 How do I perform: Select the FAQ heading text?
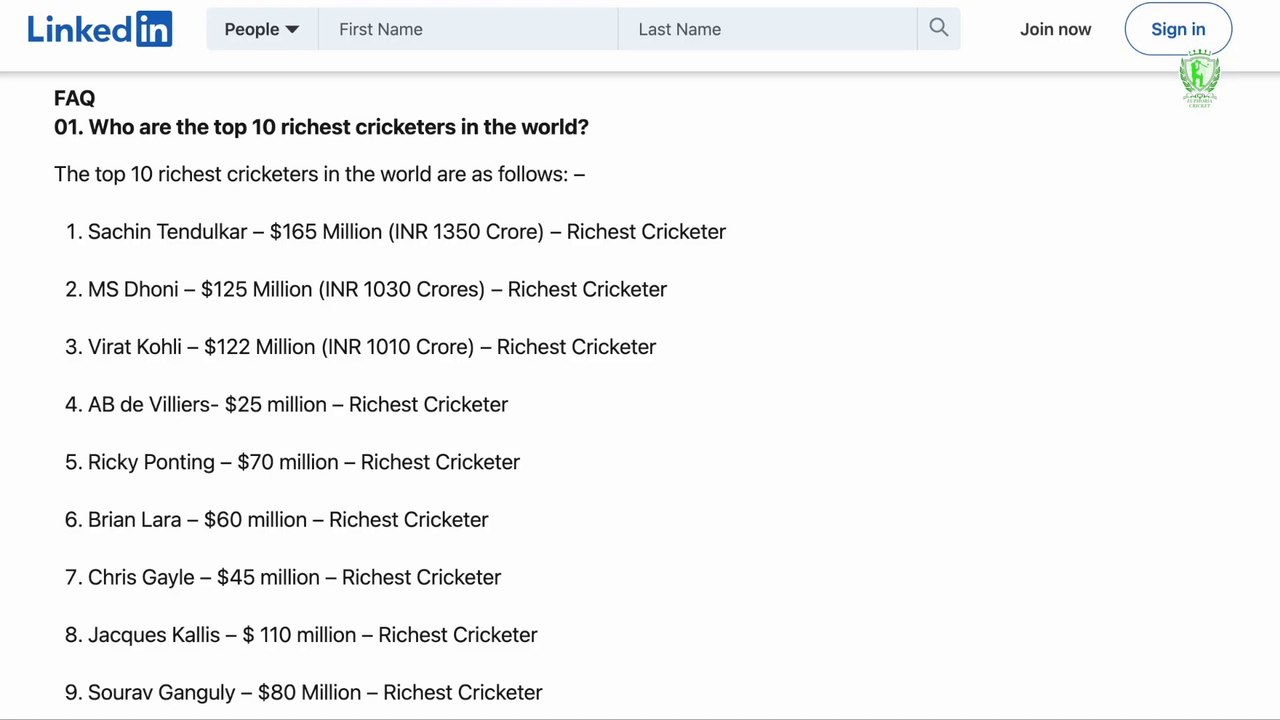click(x=75, y=98)
